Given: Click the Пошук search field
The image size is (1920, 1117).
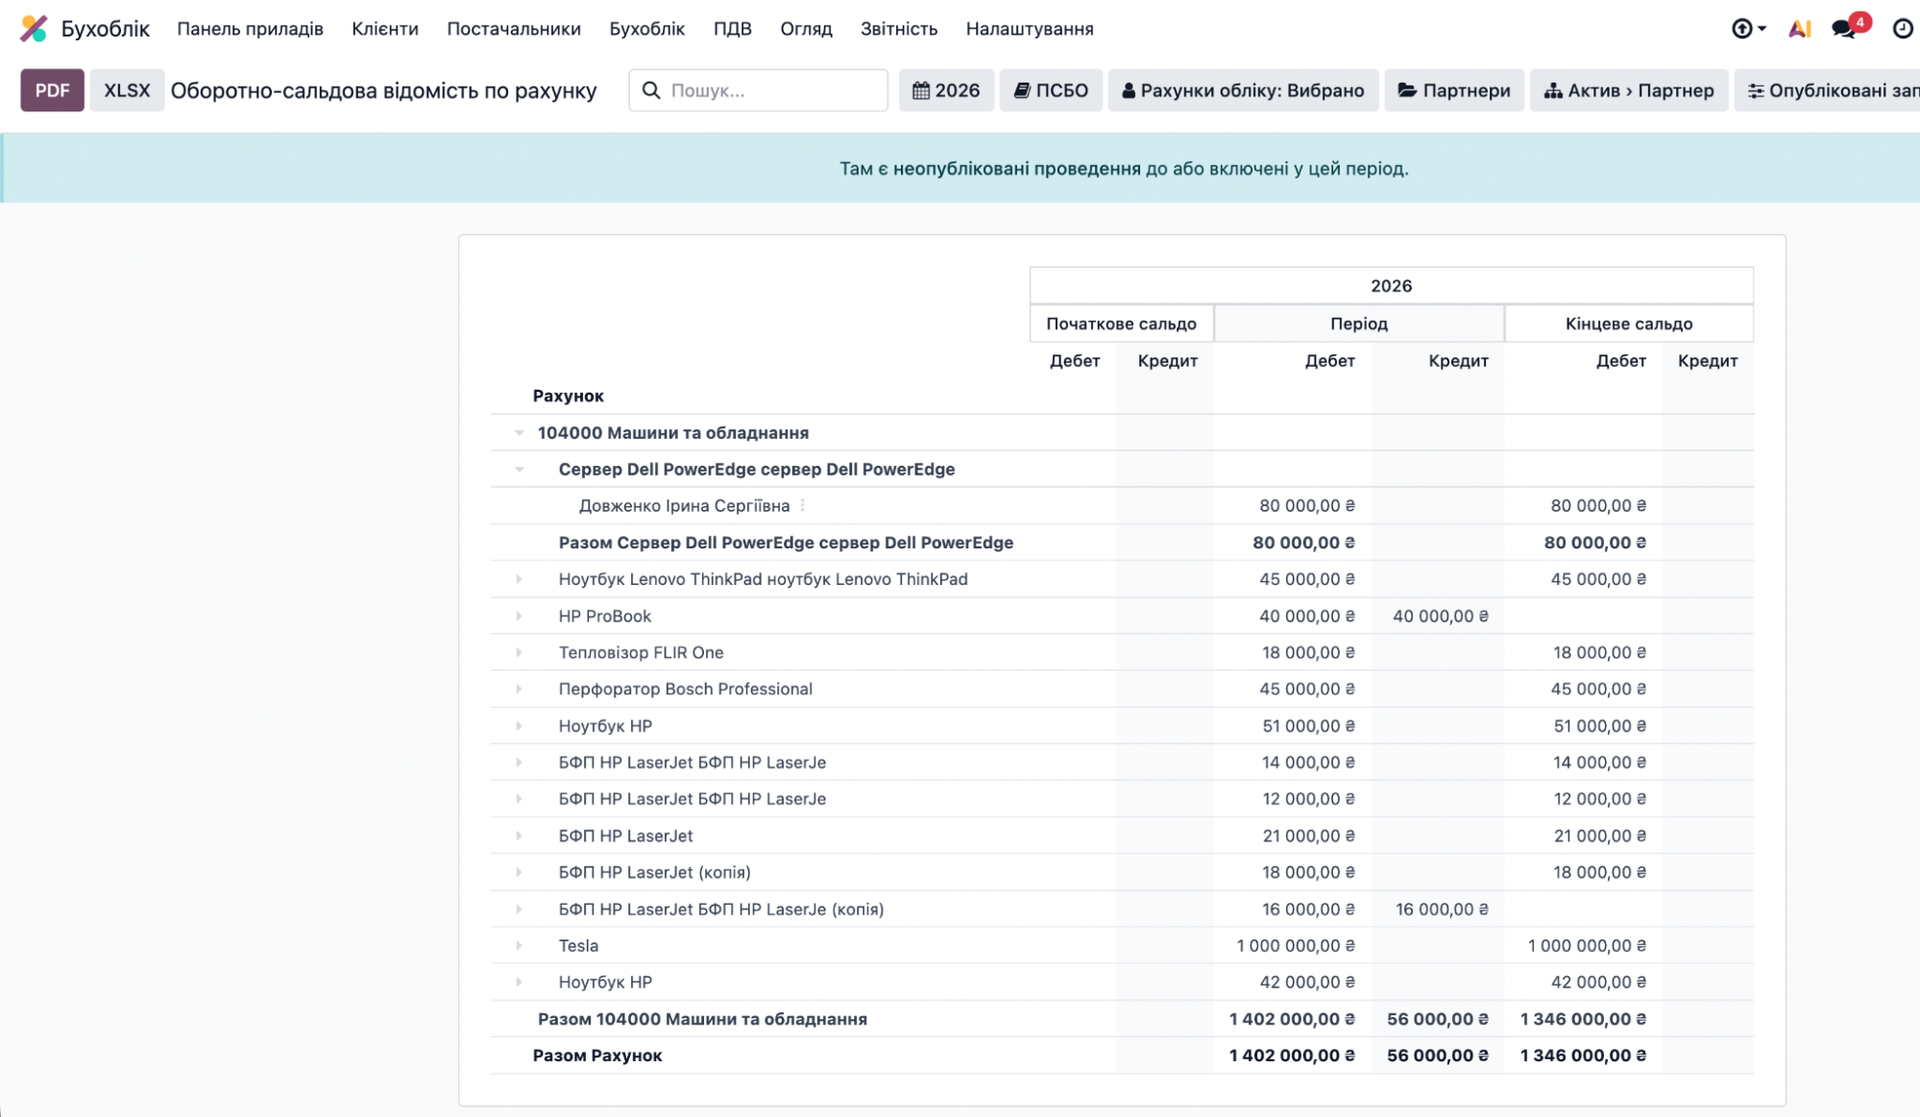Looking at the screenshot, I should 758,90.
